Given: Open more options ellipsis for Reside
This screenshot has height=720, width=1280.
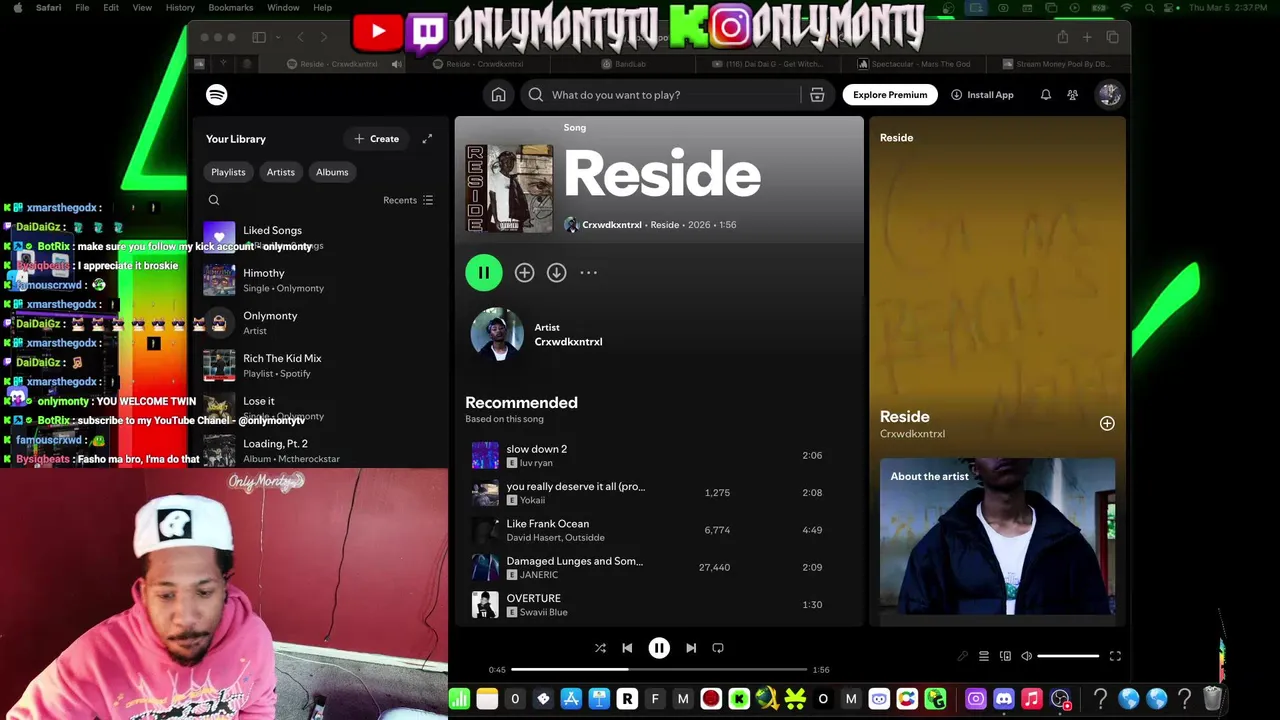Looking at the screenshot, I should 589,272.
